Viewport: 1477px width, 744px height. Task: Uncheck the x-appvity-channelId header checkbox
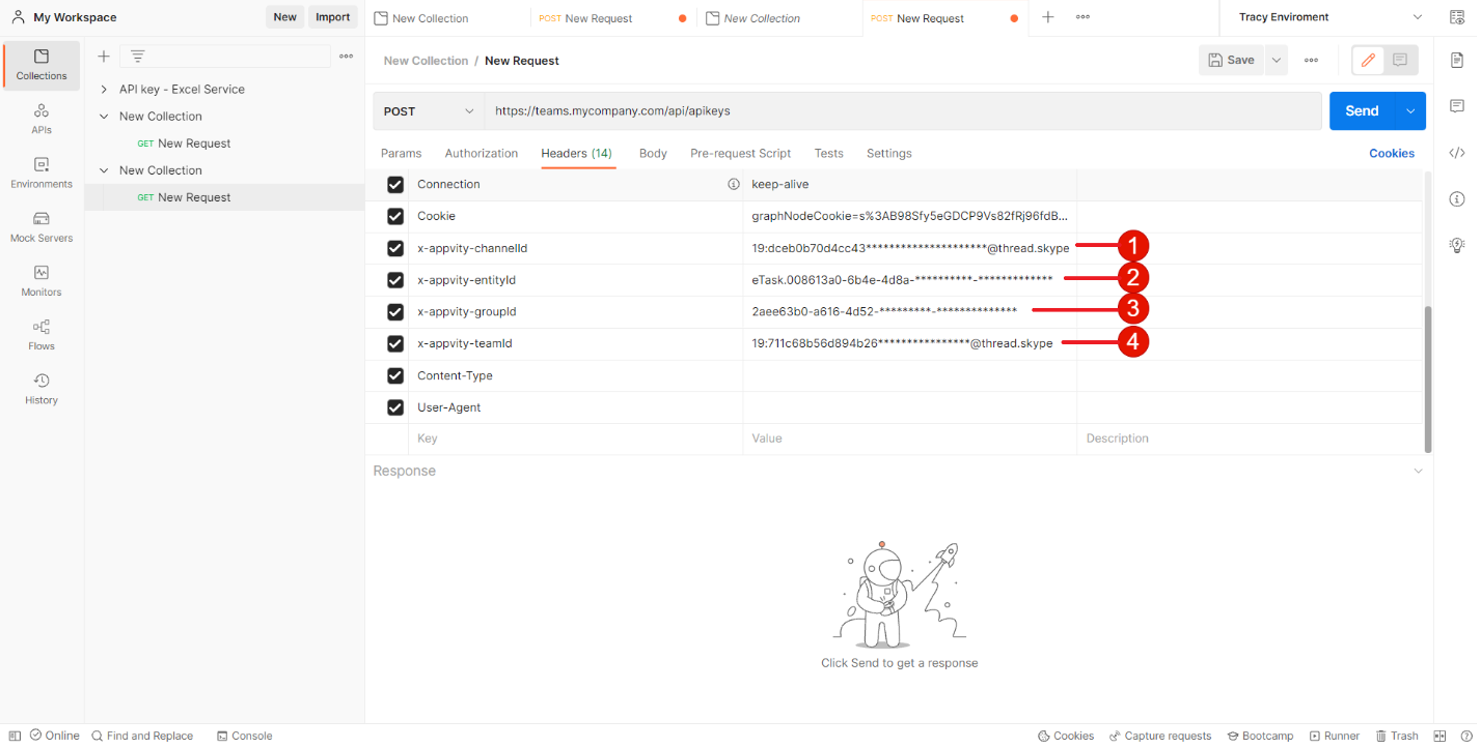click(x=395, y=248)
